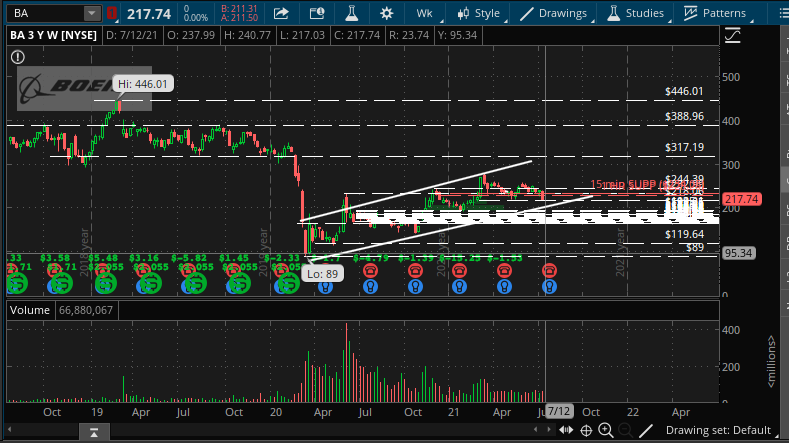
Task: Click the zoom in magnifier icon
Action: (605, 430)
